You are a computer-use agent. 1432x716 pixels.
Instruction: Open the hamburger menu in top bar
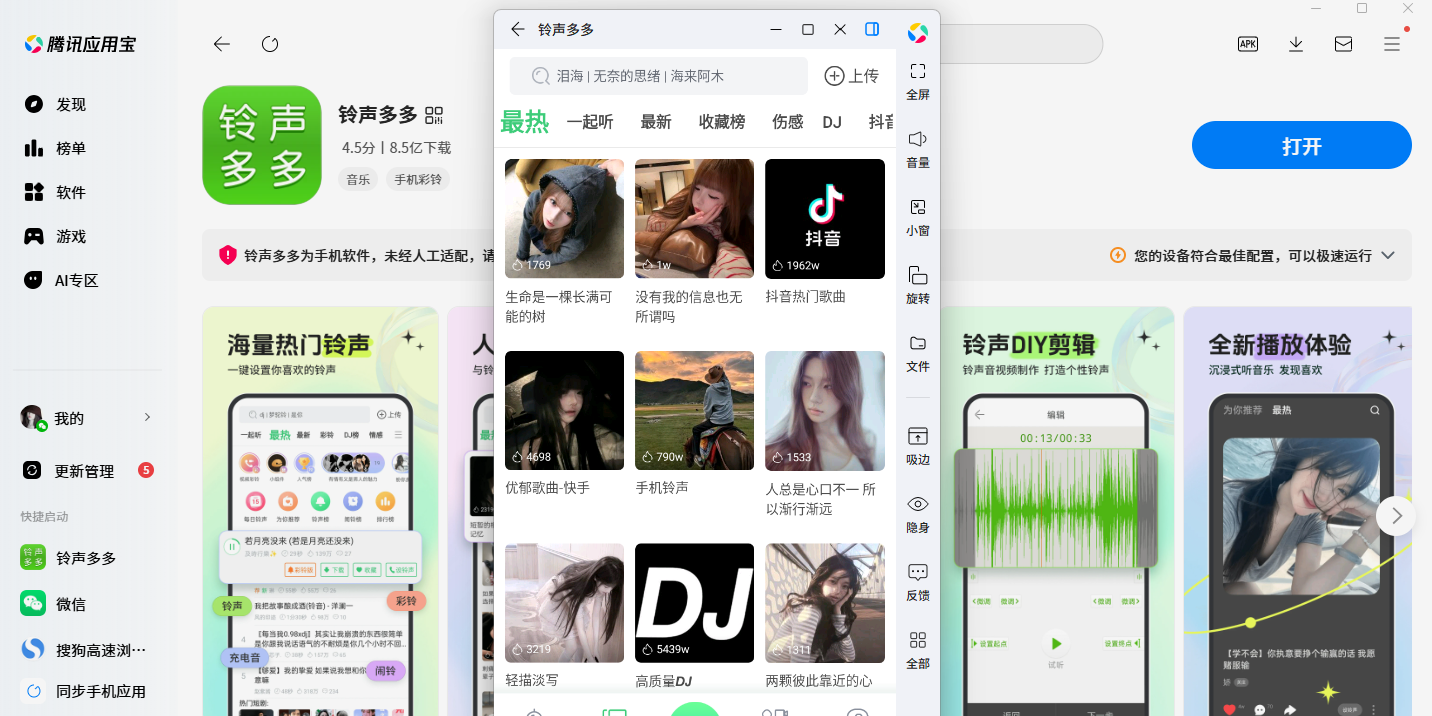tap(1392, 44)
